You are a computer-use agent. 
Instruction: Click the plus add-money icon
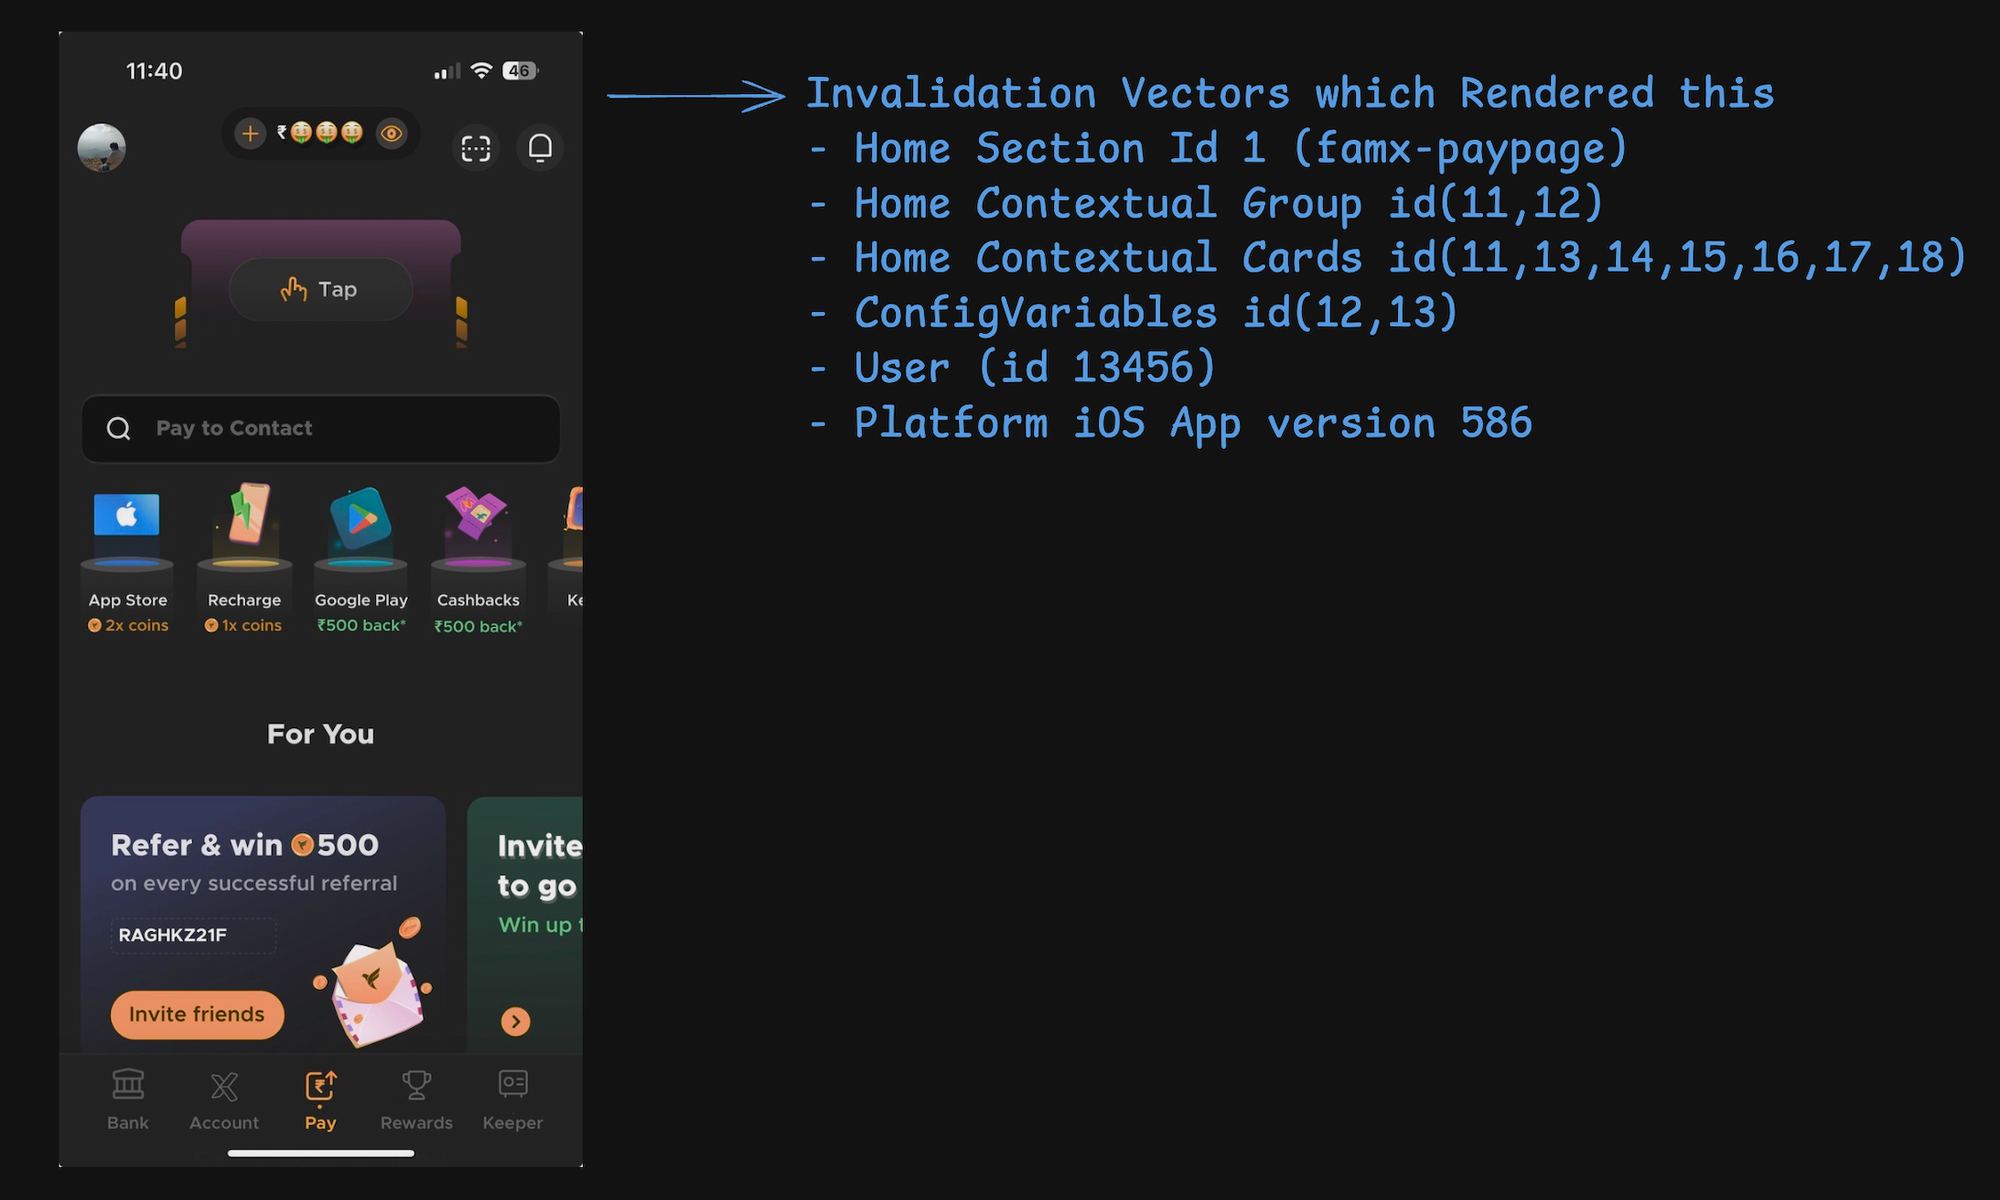250,133
